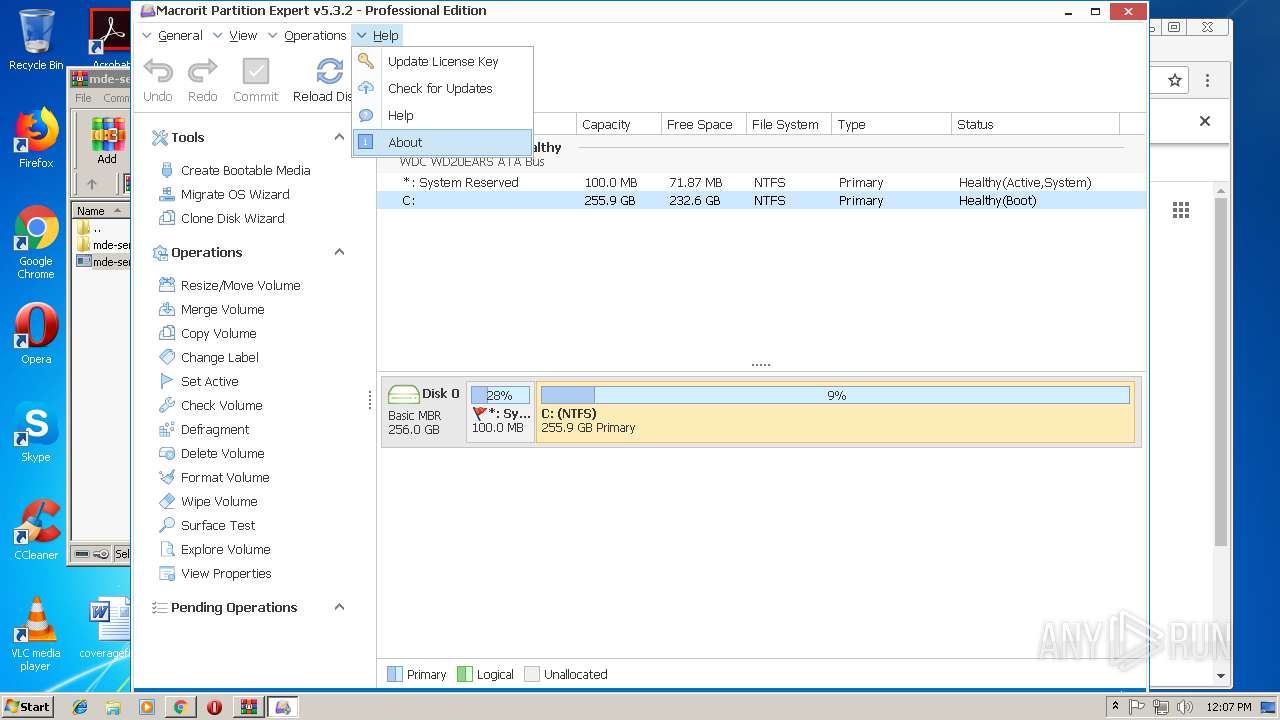Close the Help menu header
The width and height of the screenshot is (1280, 720).
tap(377, 35)
